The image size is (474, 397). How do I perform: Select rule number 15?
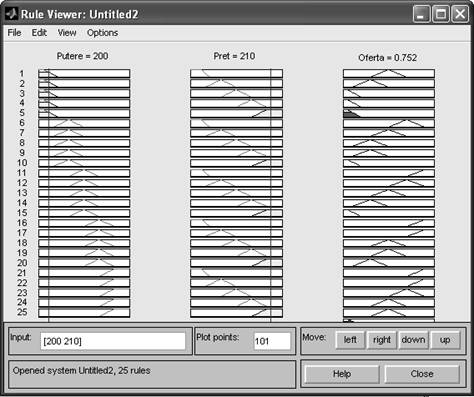(22, 213)
